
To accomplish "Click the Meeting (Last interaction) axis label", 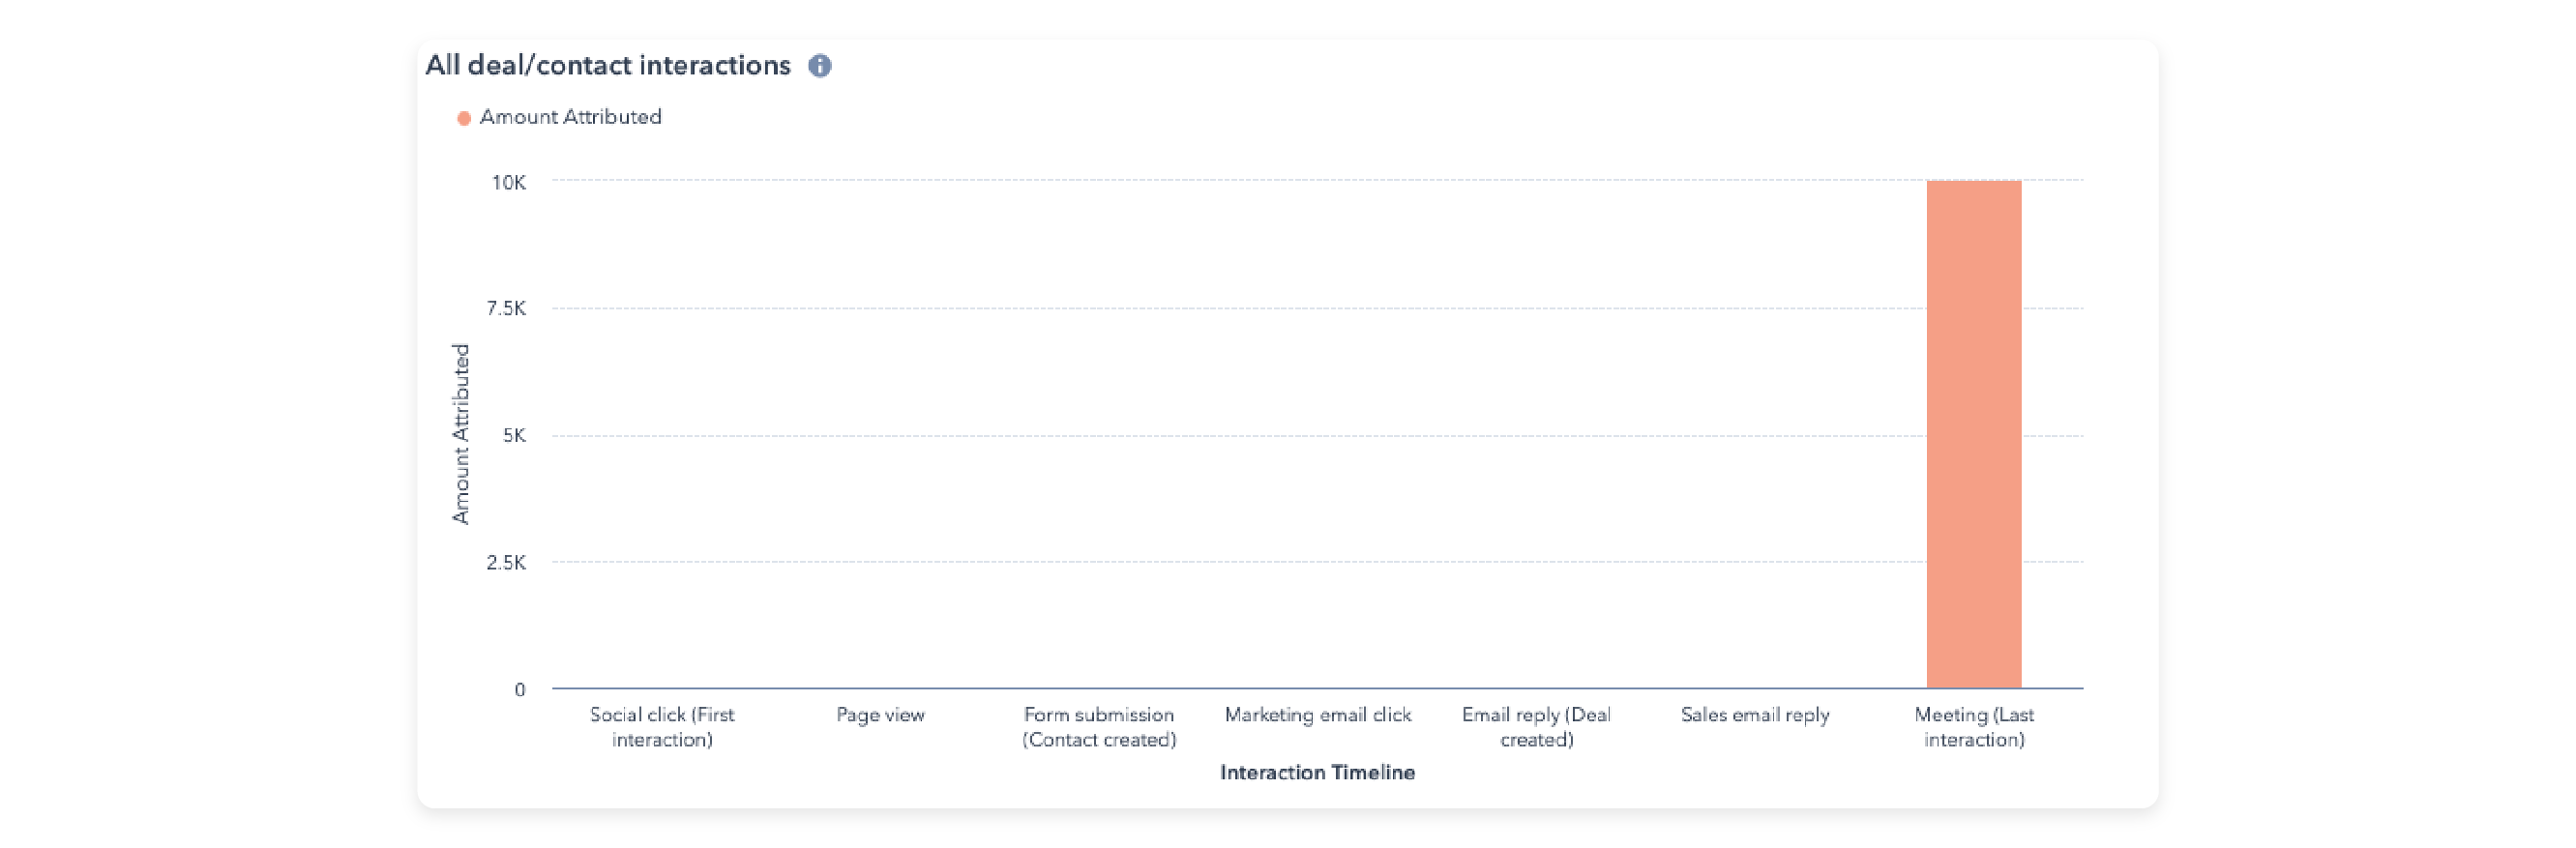I will [1973, 727].
